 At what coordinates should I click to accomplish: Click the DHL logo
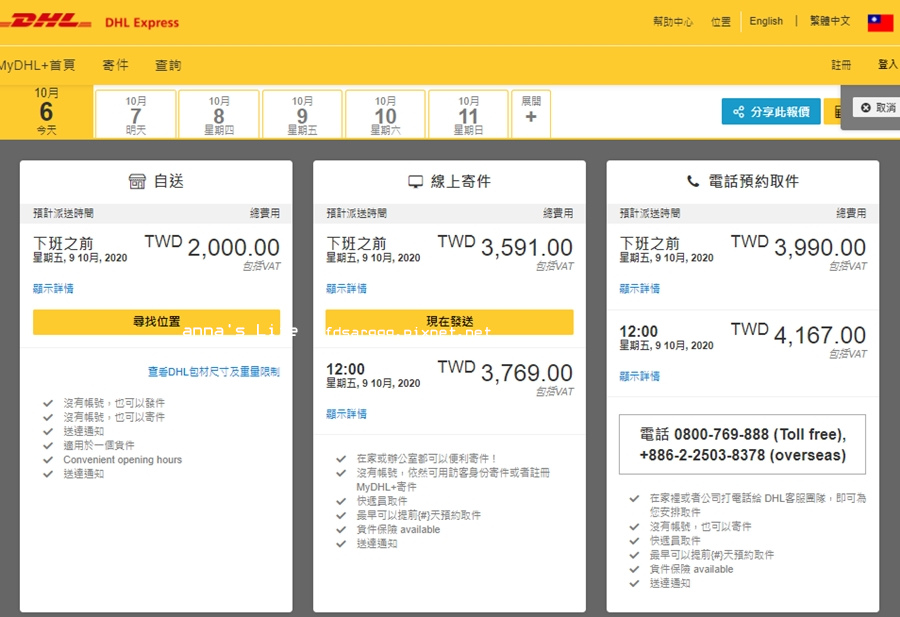coord(45,22)
